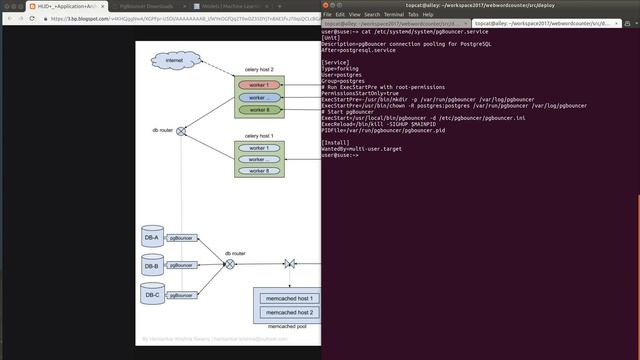The height and width of the screenshot is (360, 640).
Task: Click the last terminal prompt 'user@suse:~>'
Action: 340,156
